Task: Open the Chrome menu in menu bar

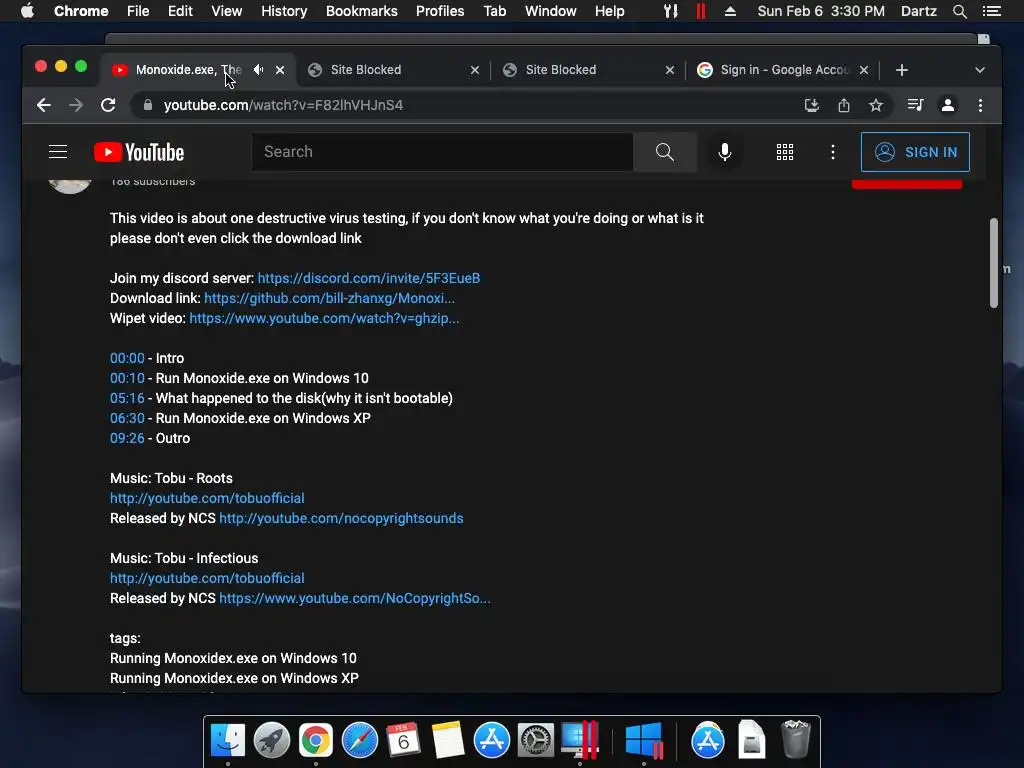Action: [x=81, y=11]
